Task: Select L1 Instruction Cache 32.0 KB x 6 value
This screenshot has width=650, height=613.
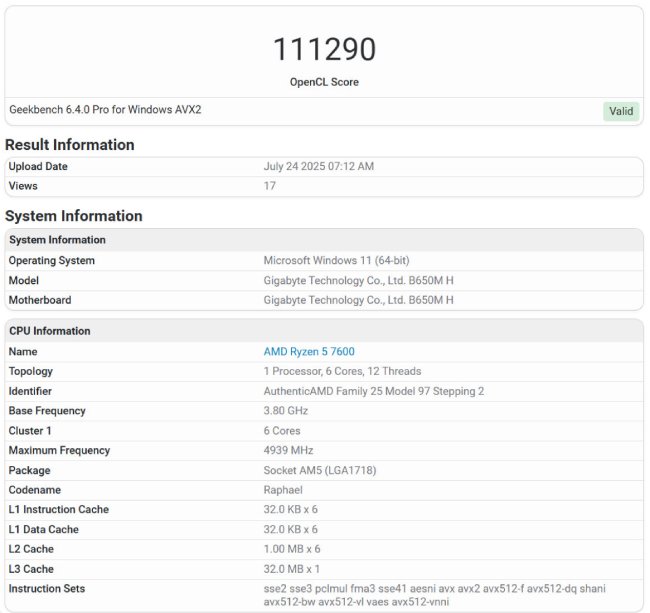Action: click(x=291, y=509)
